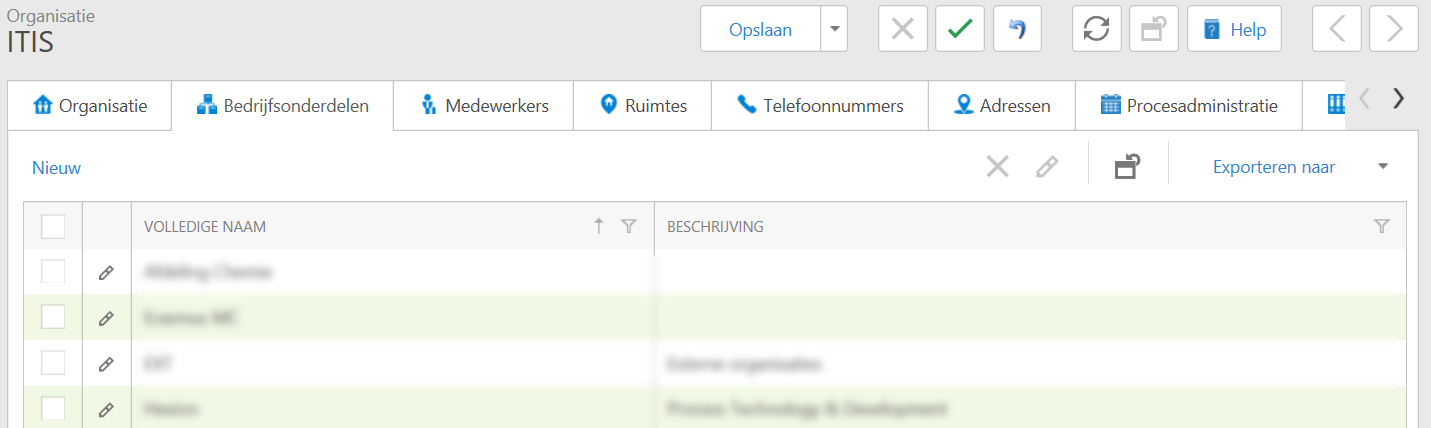The image size is (1431, 428).
Task: Check the first row checkbox
Action: coord(53,272)
